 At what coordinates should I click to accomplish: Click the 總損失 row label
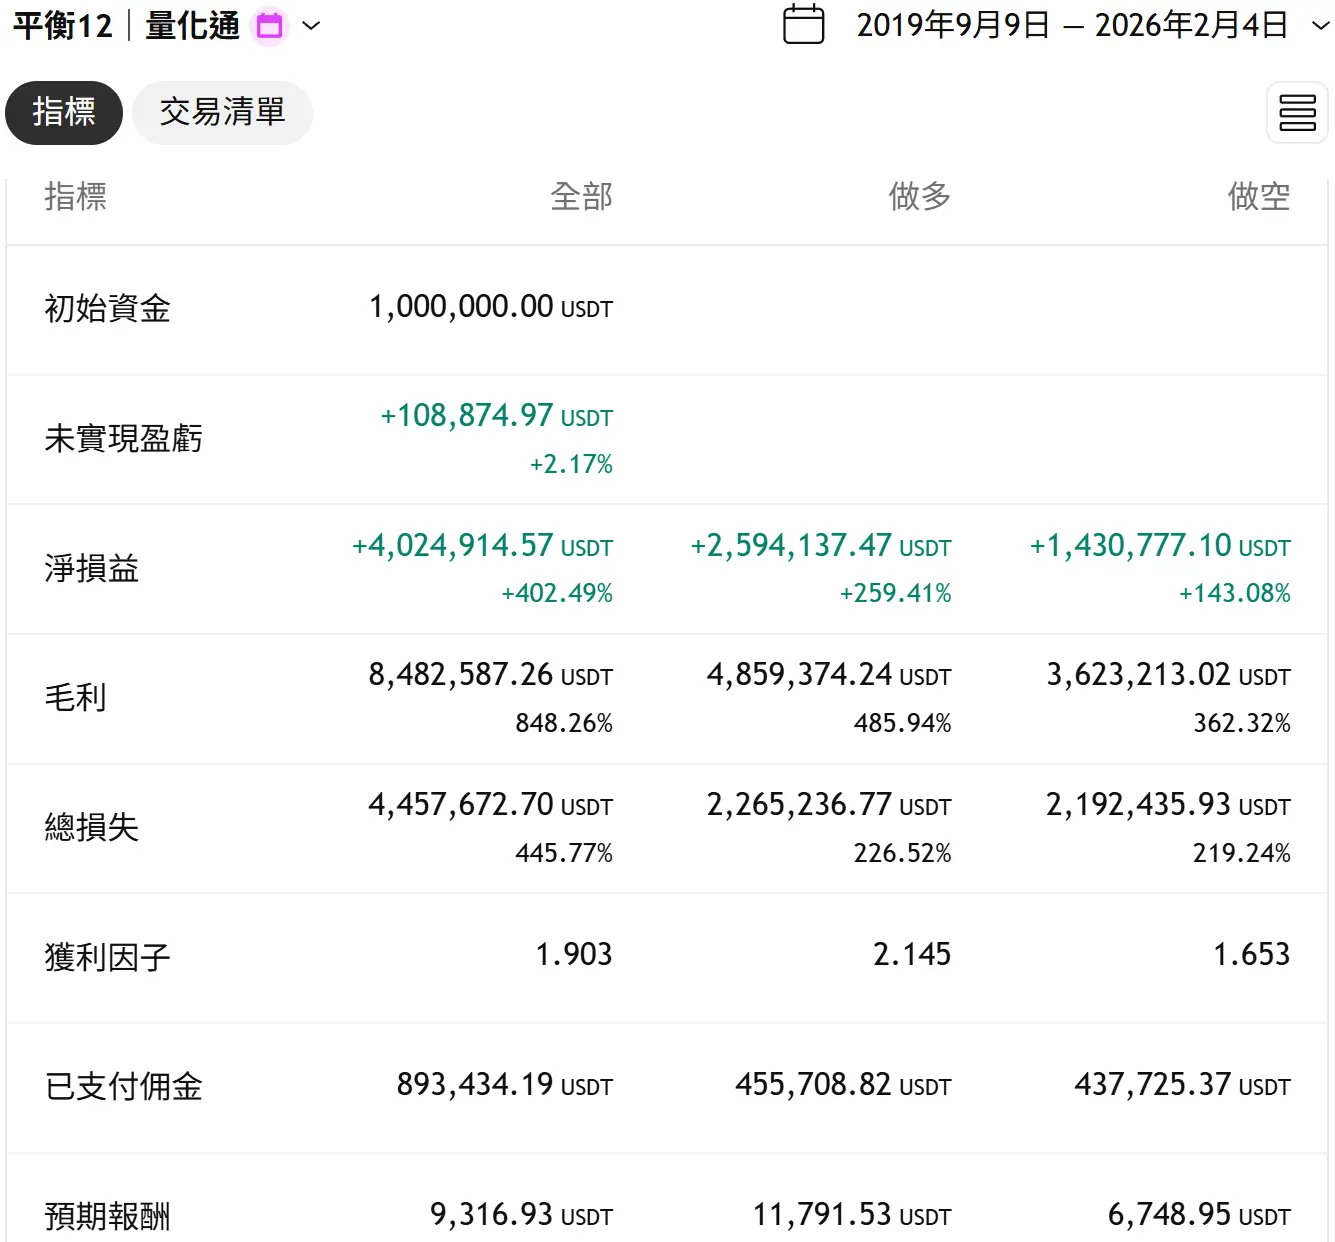91,828
